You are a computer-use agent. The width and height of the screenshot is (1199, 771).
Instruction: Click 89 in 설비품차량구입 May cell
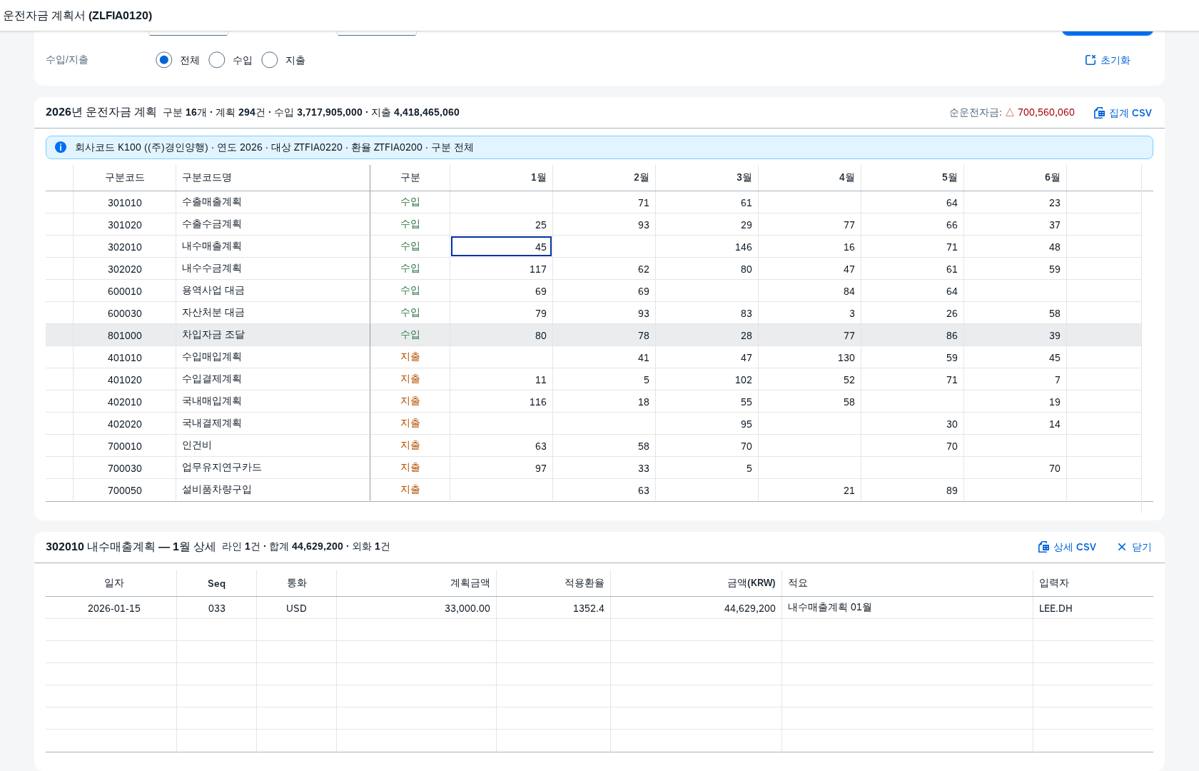click(951, 491)
